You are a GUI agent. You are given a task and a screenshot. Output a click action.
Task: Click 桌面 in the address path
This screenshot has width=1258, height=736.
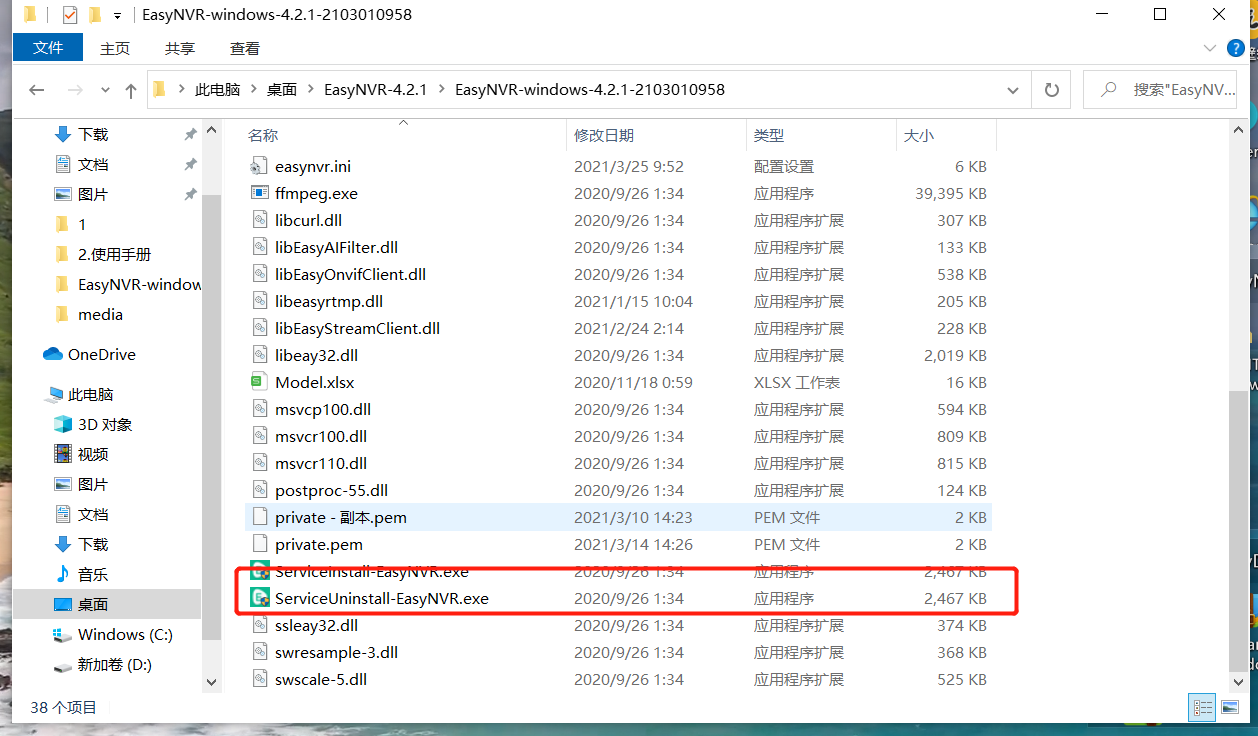click(282, 90)
